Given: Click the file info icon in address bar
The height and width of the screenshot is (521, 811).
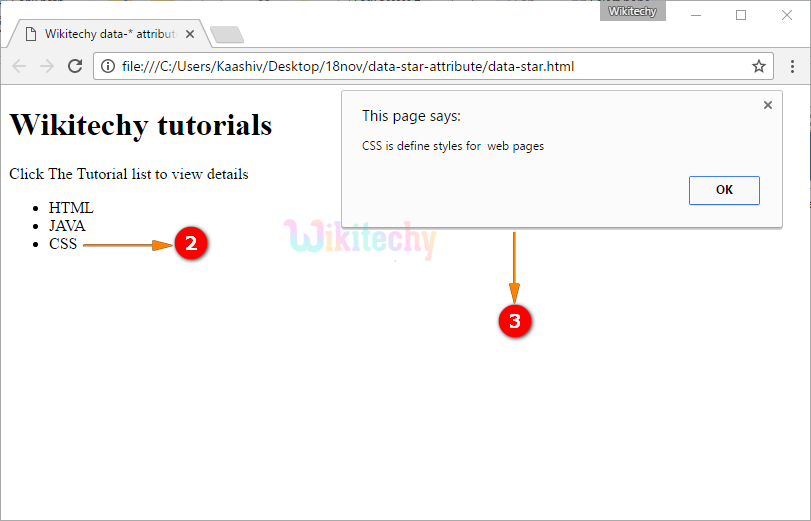Looking at the screenshot, I should click(108, 67).
